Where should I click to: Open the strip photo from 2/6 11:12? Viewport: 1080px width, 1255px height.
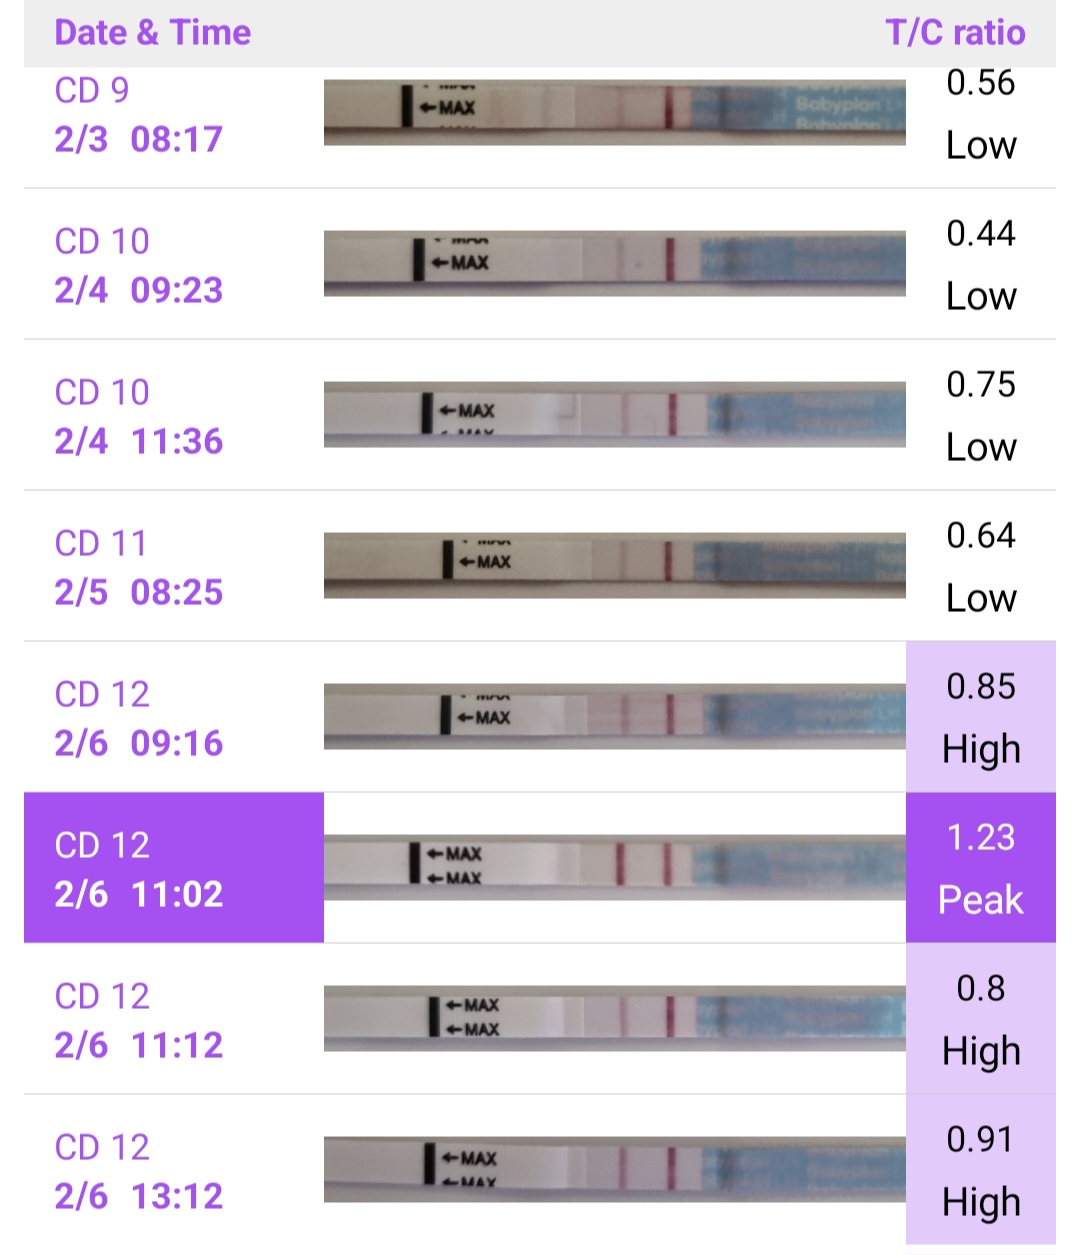(614, 1018)
